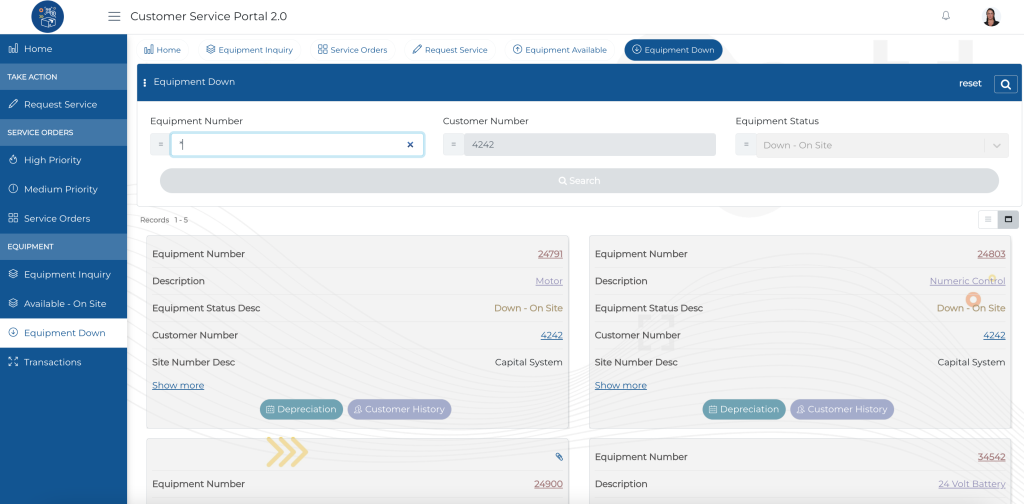Open Equipment Inquiry top tab

[249, 50]
